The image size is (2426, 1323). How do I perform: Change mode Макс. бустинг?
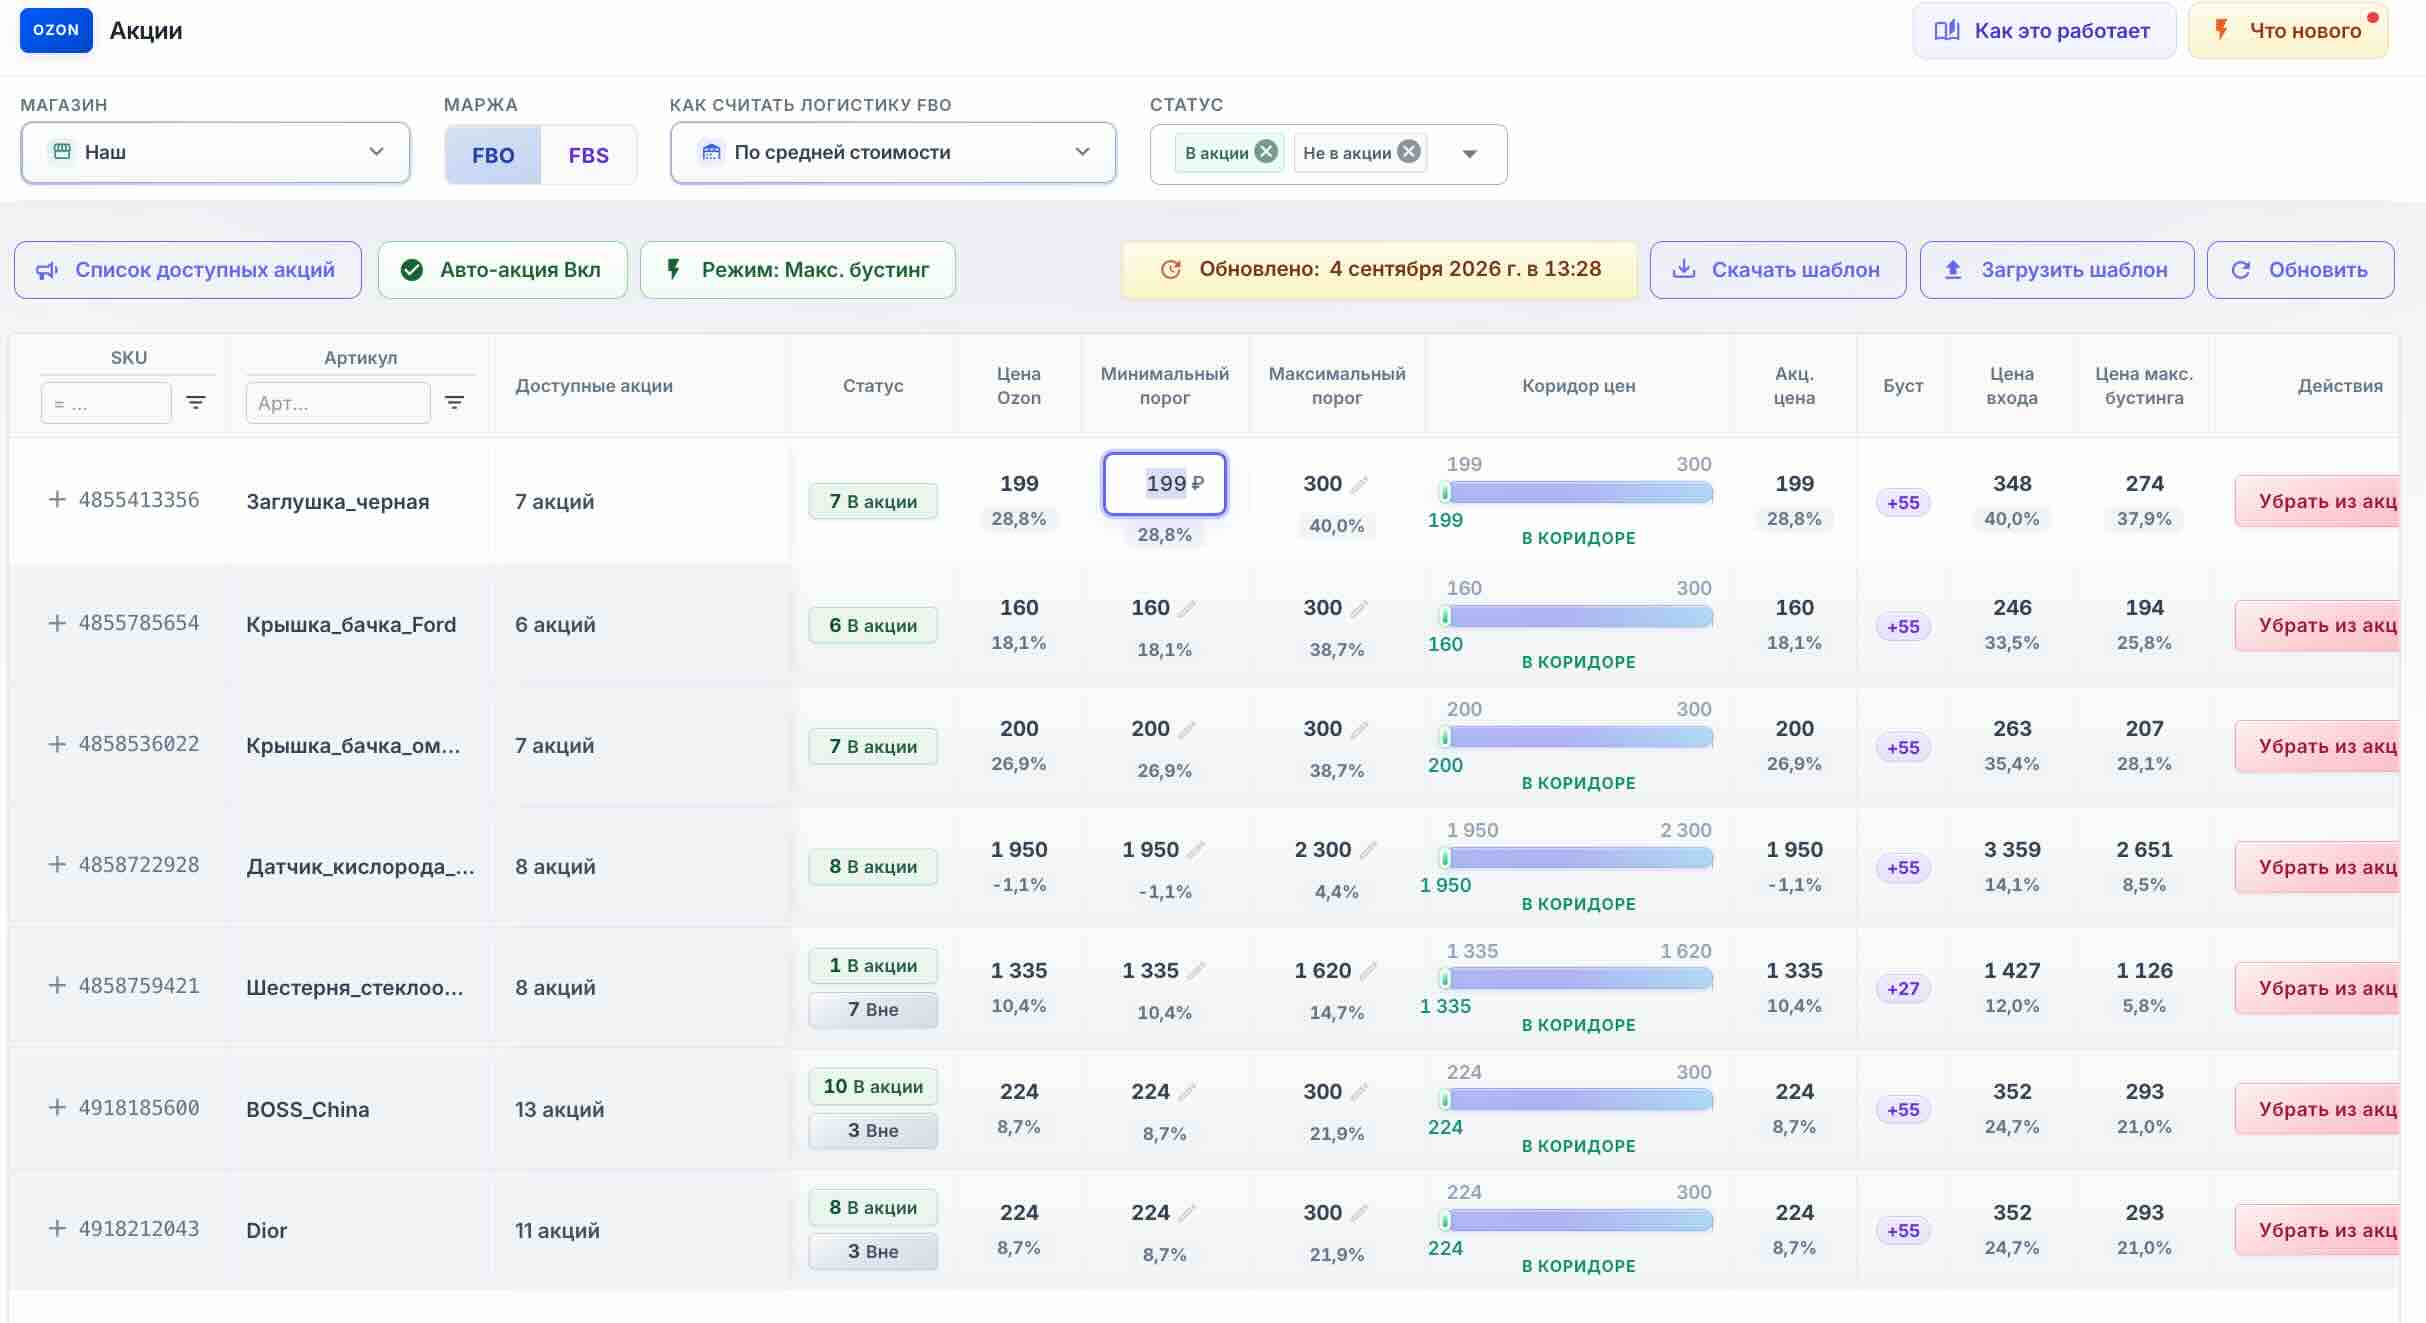click(x=797, y=270)
